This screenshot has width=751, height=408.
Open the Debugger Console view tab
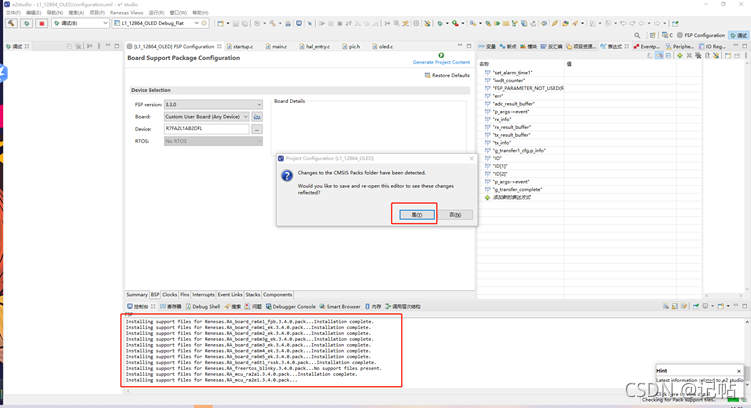(x=290, y=306)
